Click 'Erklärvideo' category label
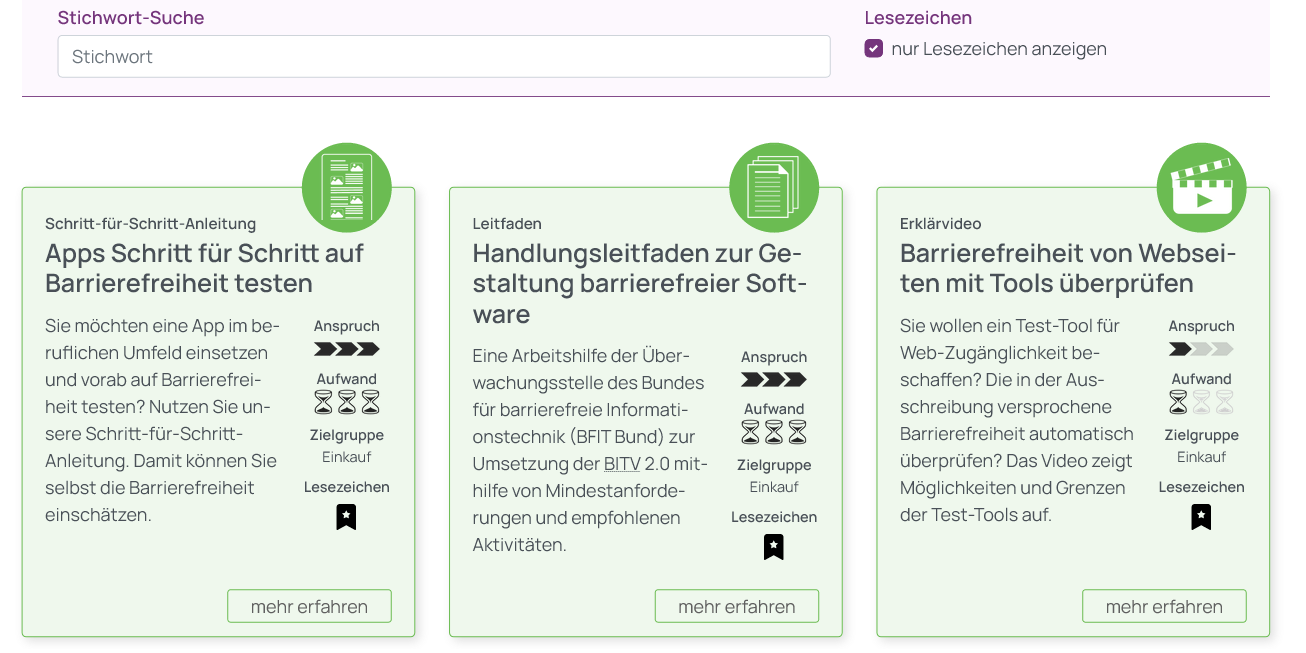Screen dimensions: 1306x653 click(x=941, y=224)
